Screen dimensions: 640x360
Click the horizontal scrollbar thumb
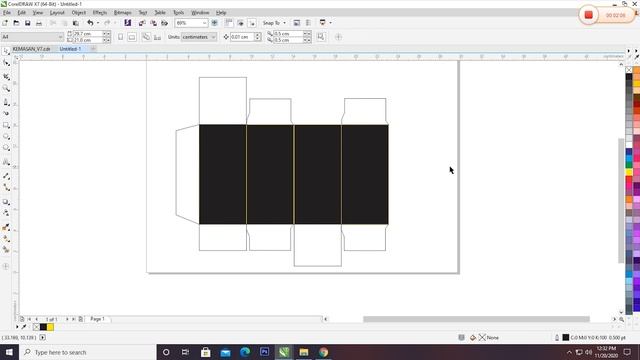coord(476,319)
